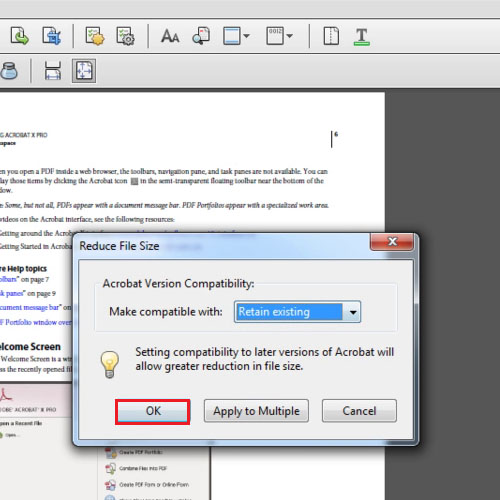
Task: Click the page with dotted split line icon
Action: click(x=331, y=36)
